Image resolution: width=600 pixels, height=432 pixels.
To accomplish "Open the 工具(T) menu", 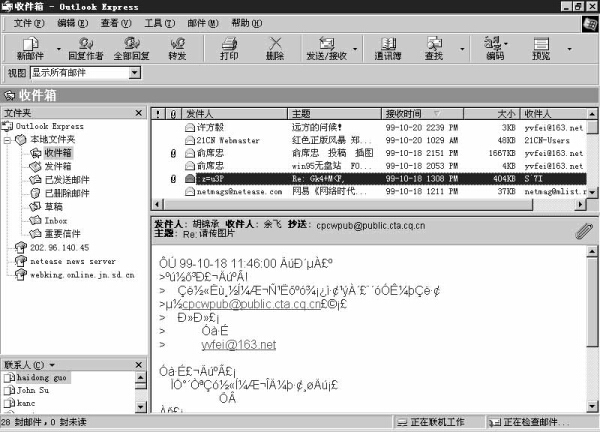I will click(160, 23).
